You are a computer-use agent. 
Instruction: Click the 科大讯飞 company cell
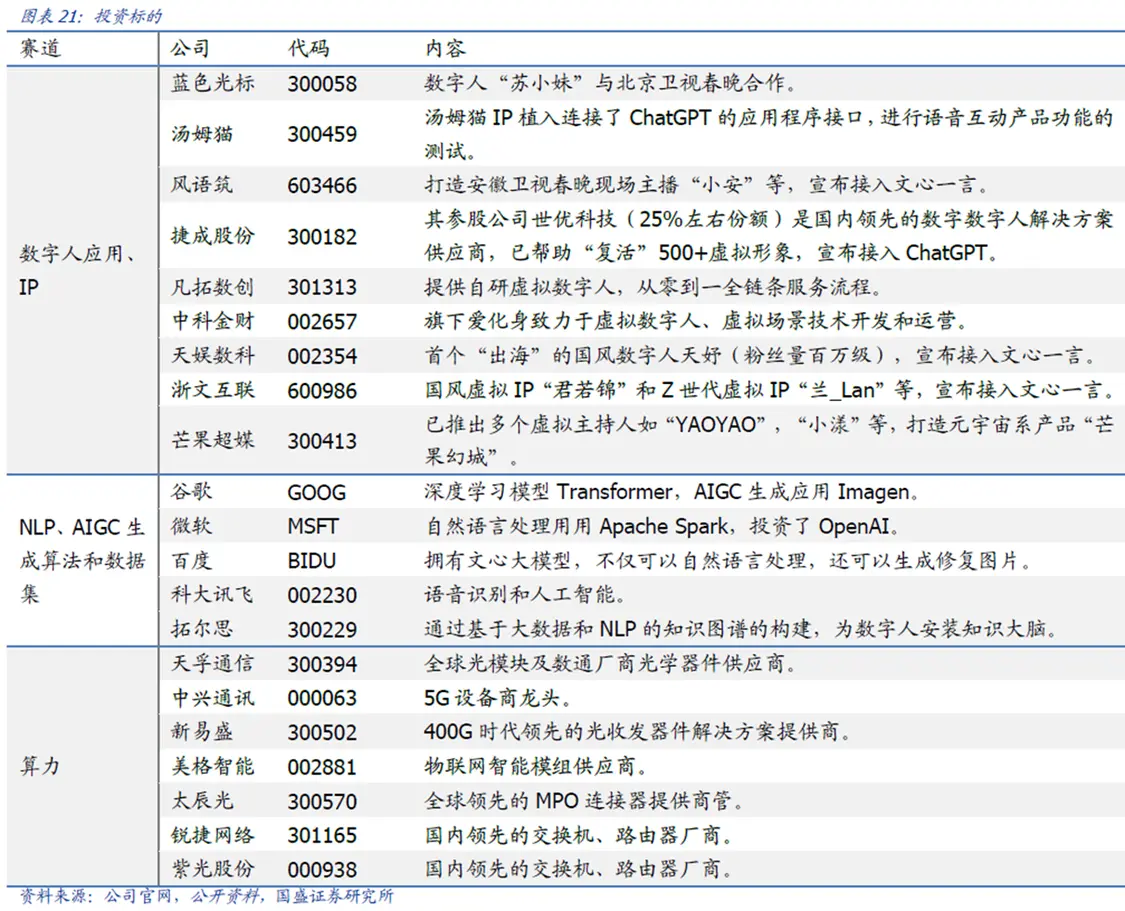click(212, 595)
